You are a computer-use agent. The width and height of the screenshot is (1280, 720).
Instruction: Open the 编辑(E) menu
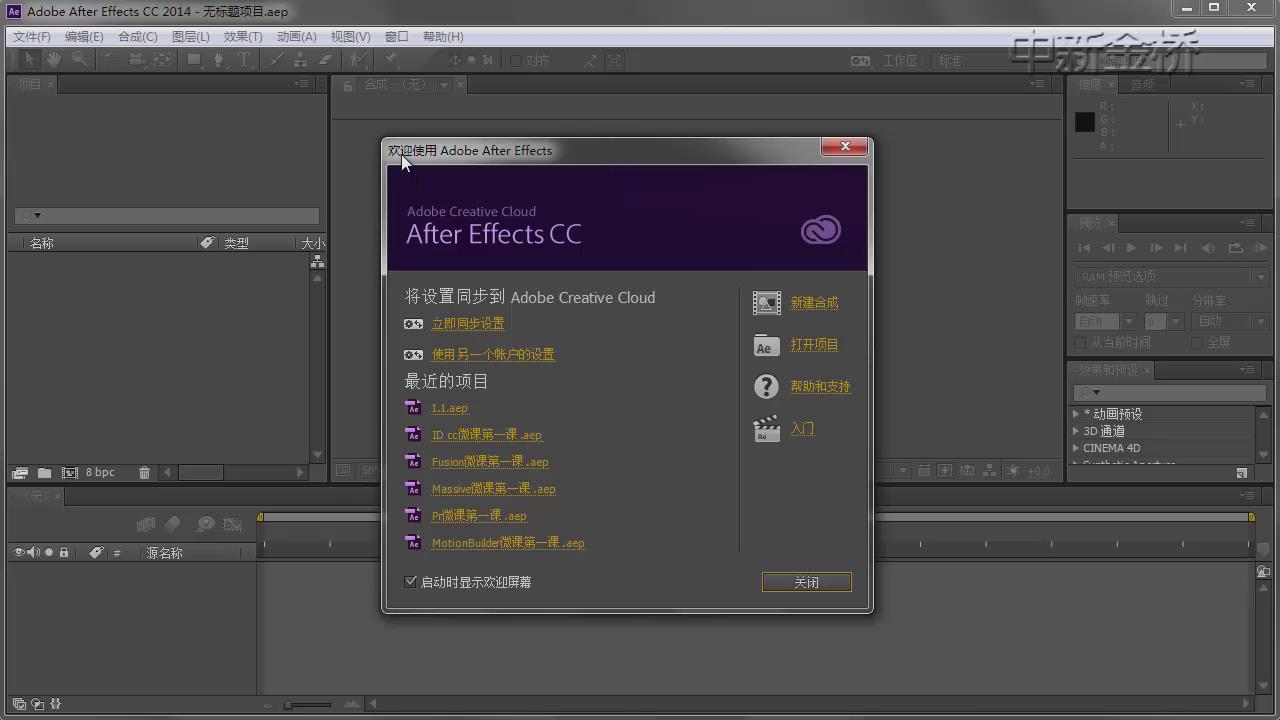click(84, 36)
